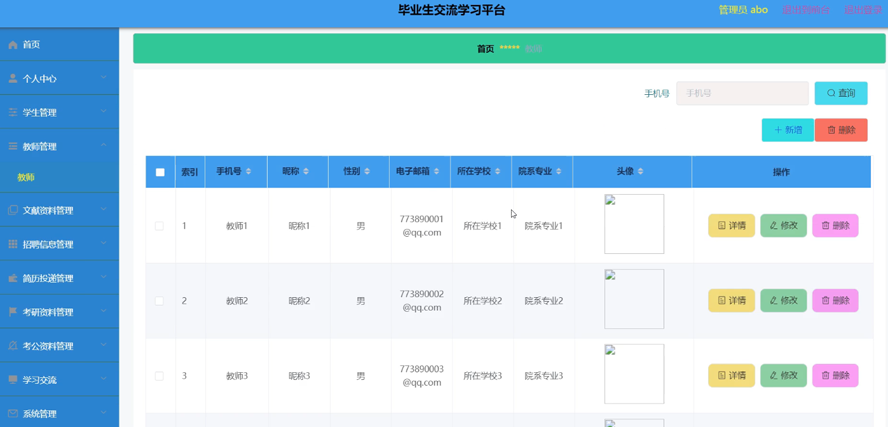Screen dimensions: 888x427
Task: Click email cell 773890001@qq.com
Action: (x=422, y=225)
